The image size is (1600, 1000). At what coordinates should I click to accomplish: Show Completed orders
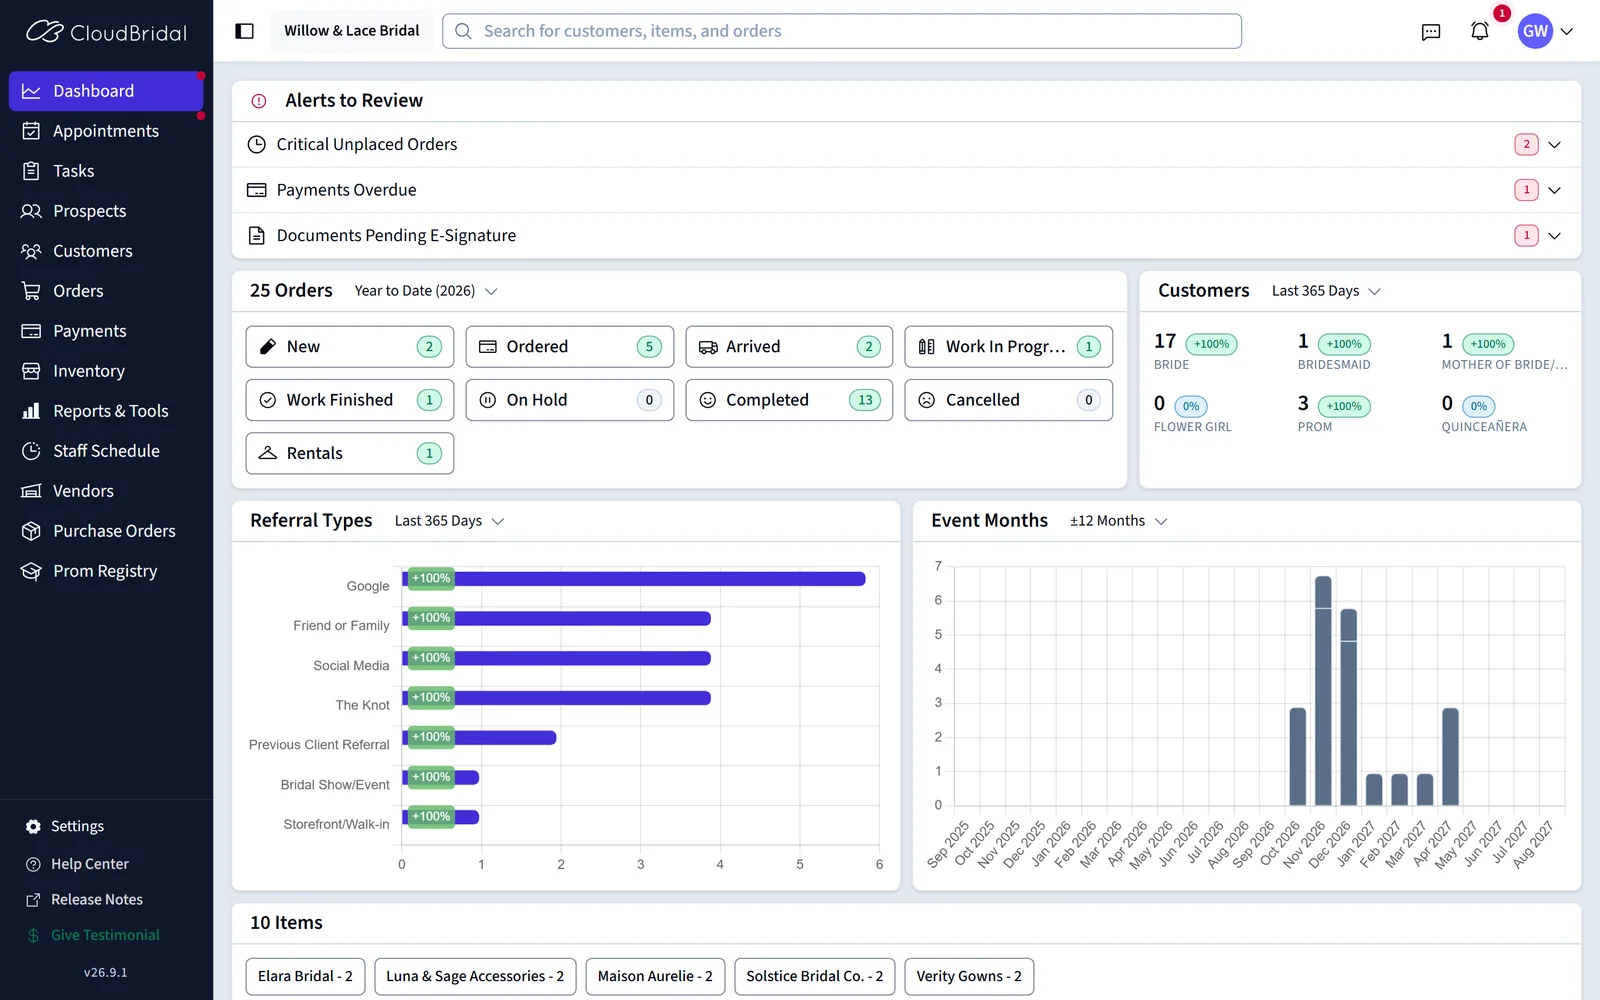pos(789,400)
